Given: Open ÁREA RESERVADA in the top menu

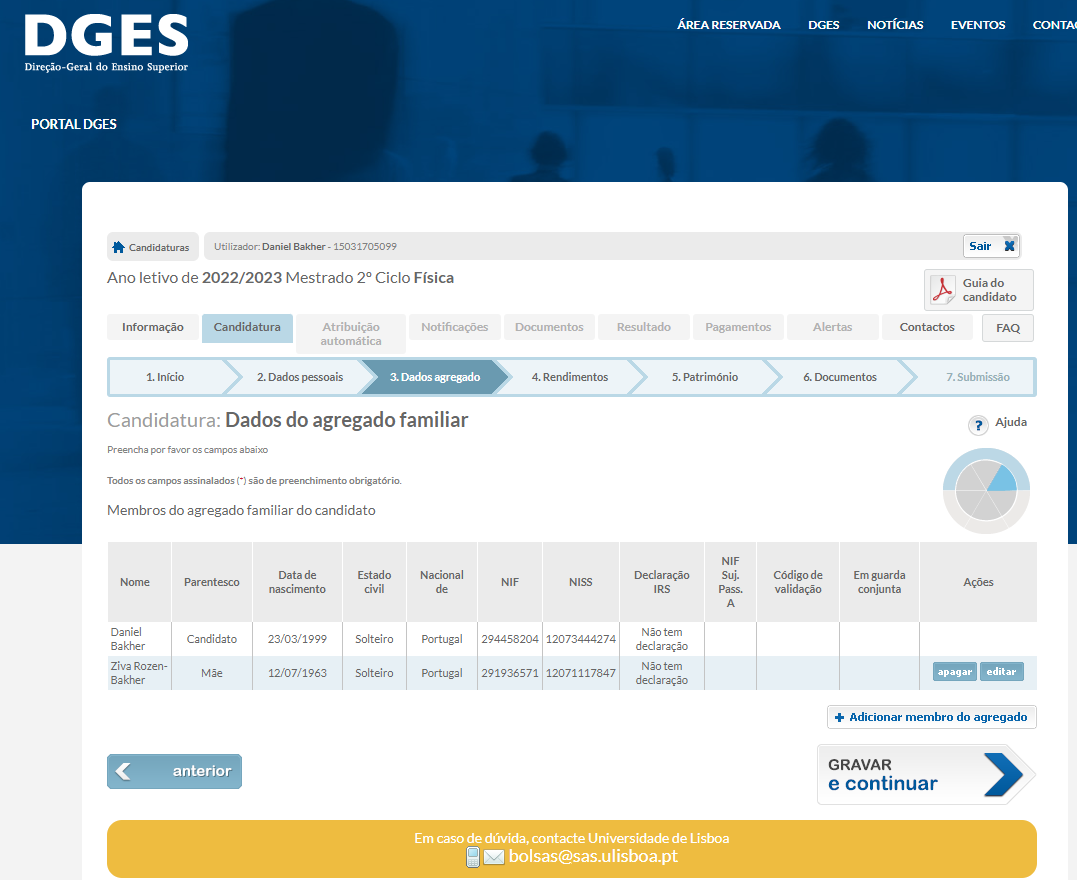Looking at the screenshot, I should coord(729,25).
